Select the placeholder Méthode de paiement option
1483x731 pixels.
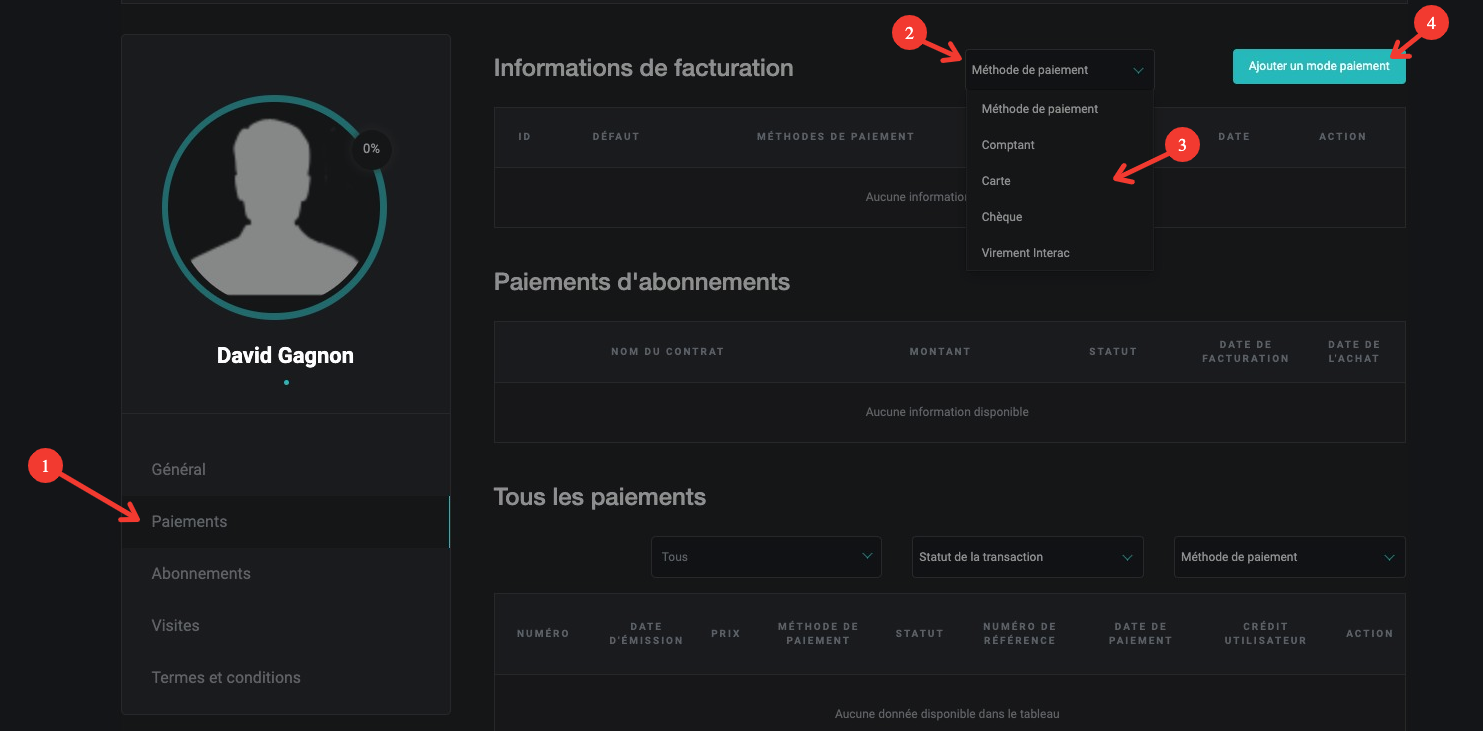click(1040, 109)
